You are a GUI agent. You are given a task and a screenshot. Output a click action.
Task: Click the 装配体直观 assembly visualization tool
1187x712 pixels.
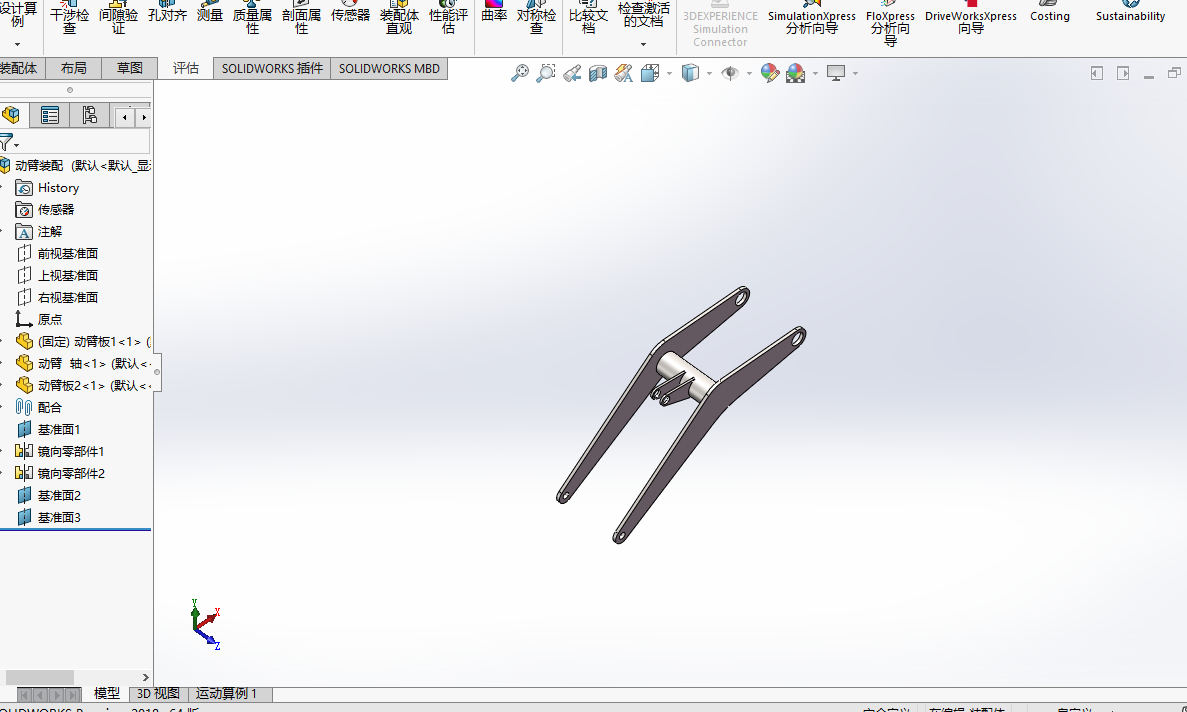click(399, 18)
